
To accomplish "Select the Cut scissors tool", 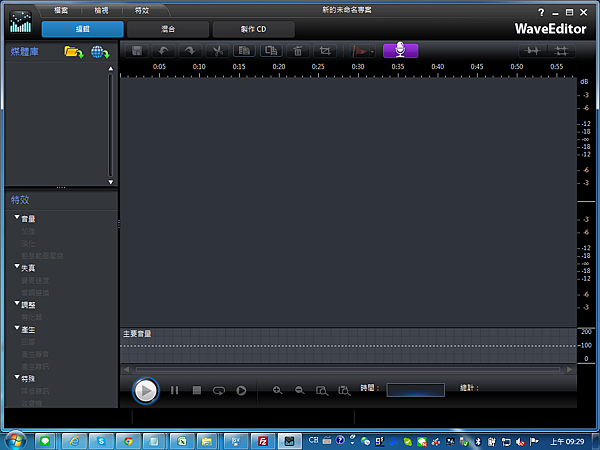I will click(x=217, y=51).
